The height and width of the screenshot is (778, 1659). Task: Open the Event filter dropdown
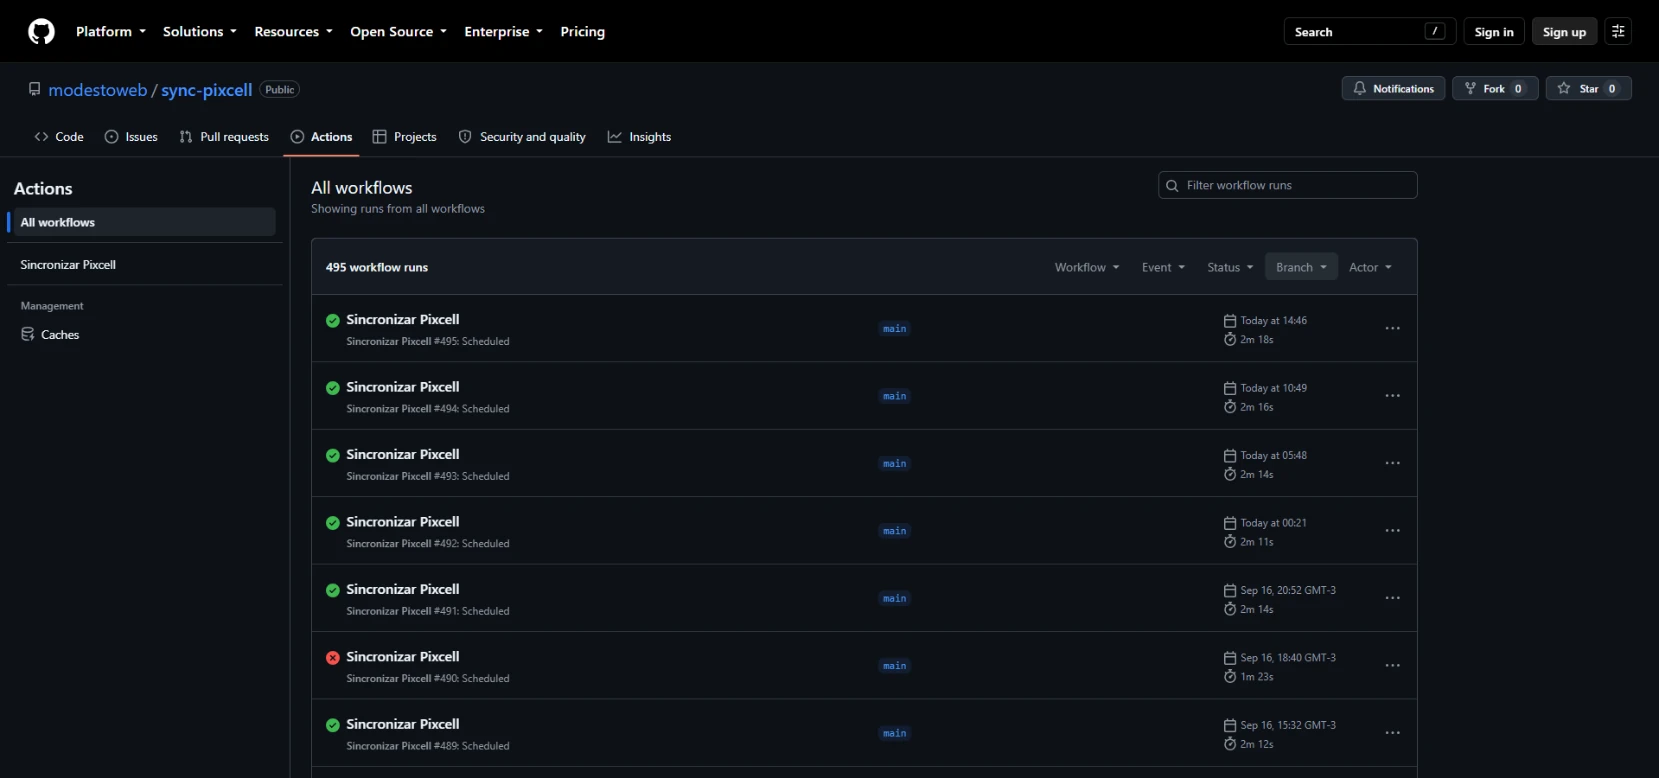click(1163, 268)
